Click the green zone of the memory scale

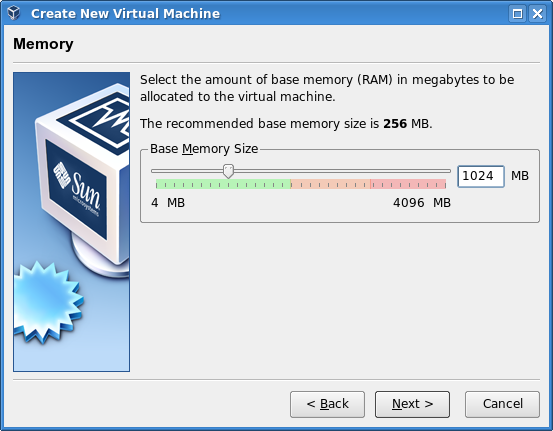223,184
